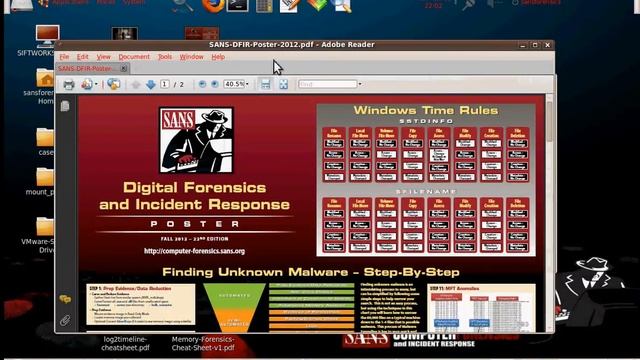Minimize the Adobe Reader window
640x360 pixels.
[x=523, y=45]
